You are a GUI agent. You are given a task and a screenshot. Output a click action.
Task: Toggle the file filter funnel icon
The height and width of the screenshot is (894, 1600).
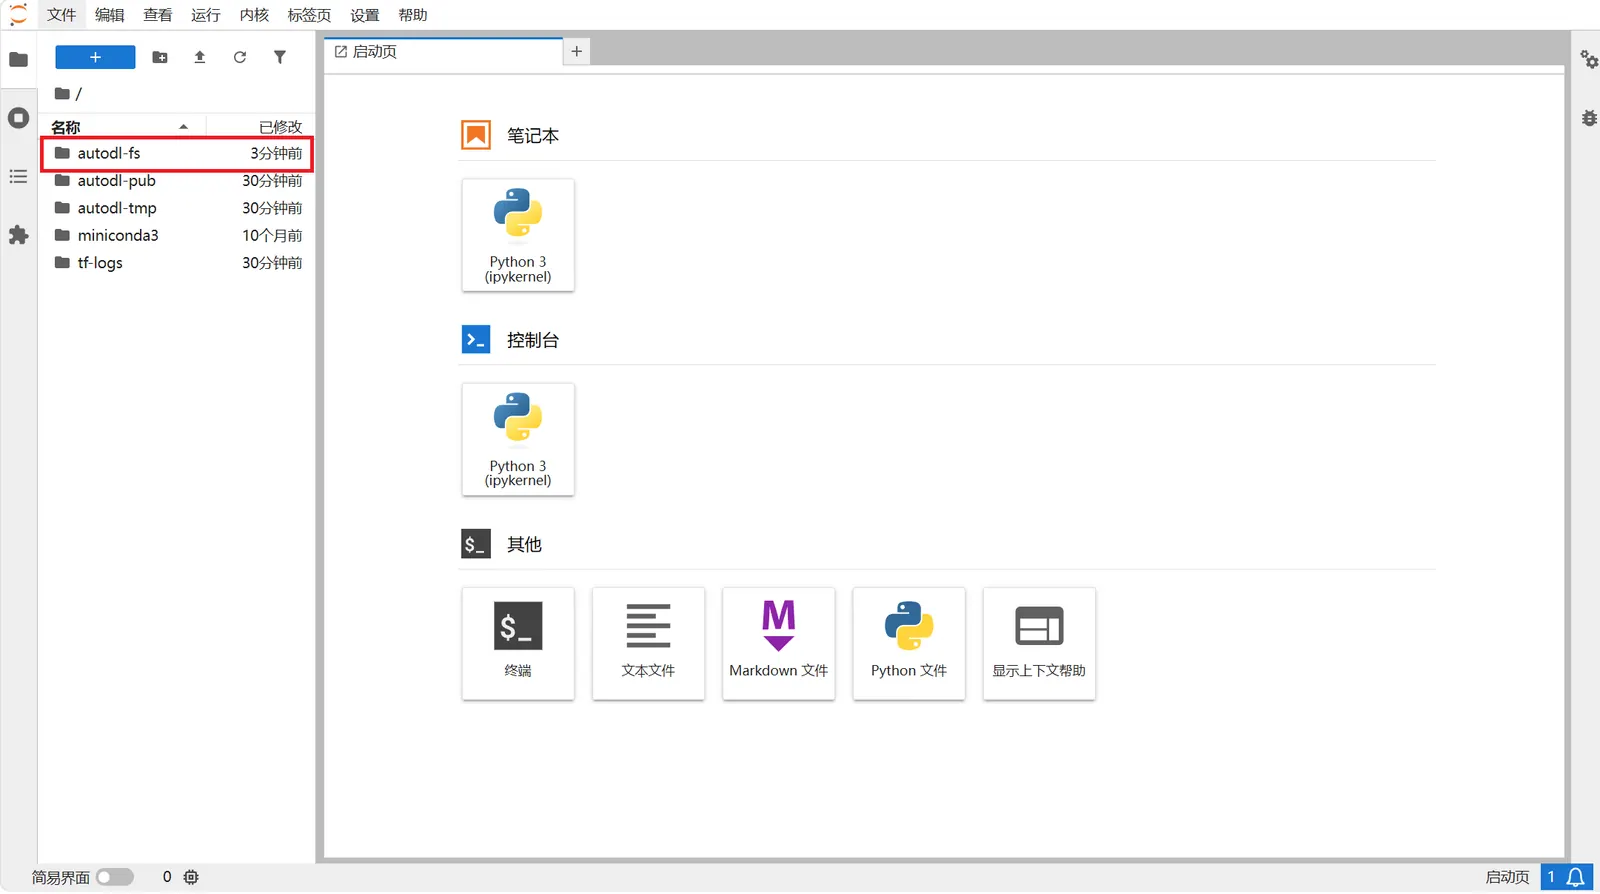coord(280,57)
